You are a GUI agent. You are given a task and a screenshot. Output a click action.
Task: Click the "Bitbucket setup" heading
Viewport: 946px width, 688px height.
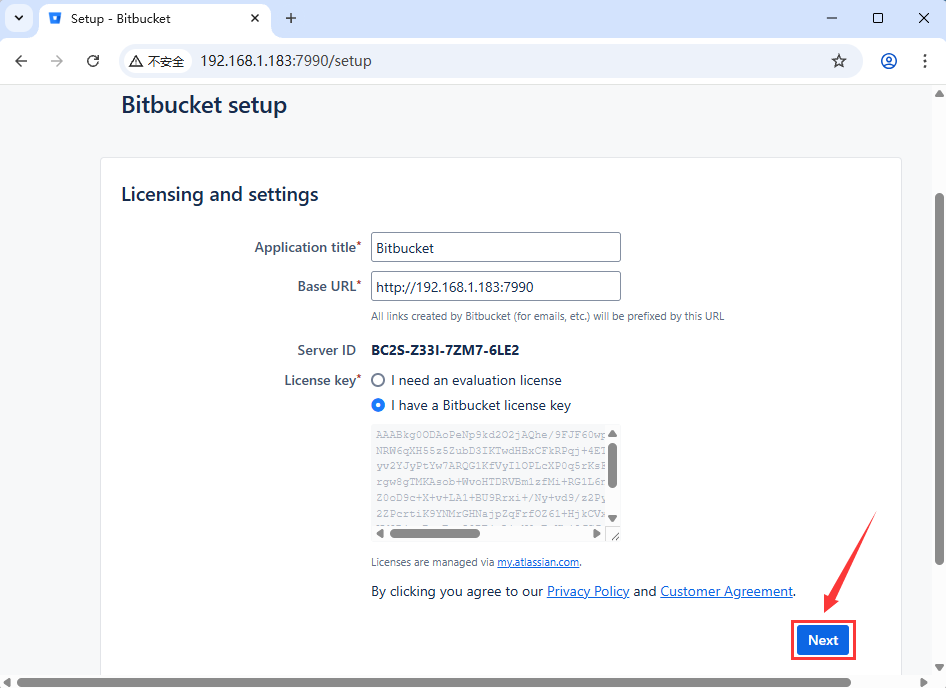tap(204, 105)
